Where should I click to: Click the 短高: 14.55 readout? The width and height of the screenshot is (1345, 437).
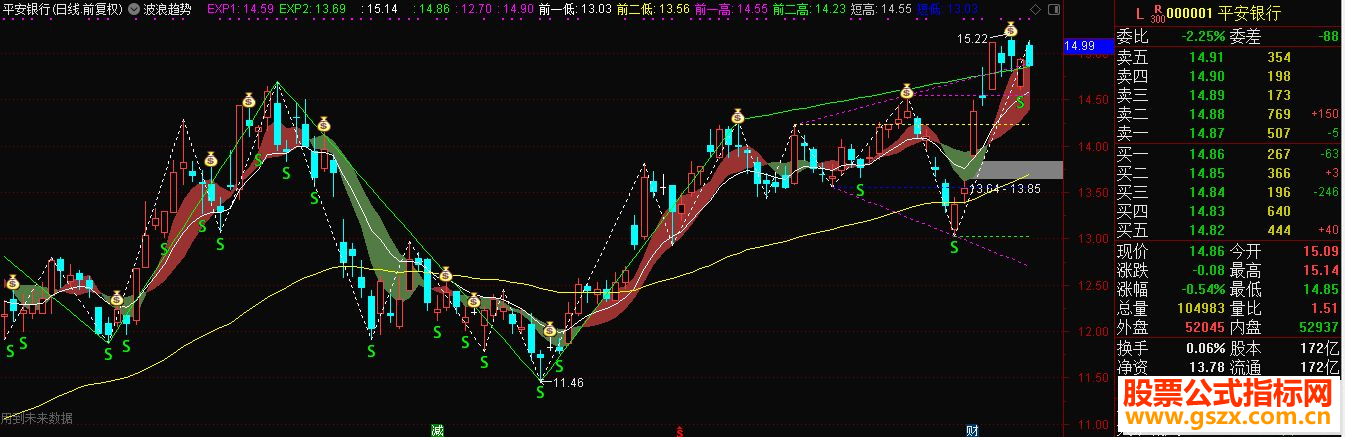coord(881,8)
